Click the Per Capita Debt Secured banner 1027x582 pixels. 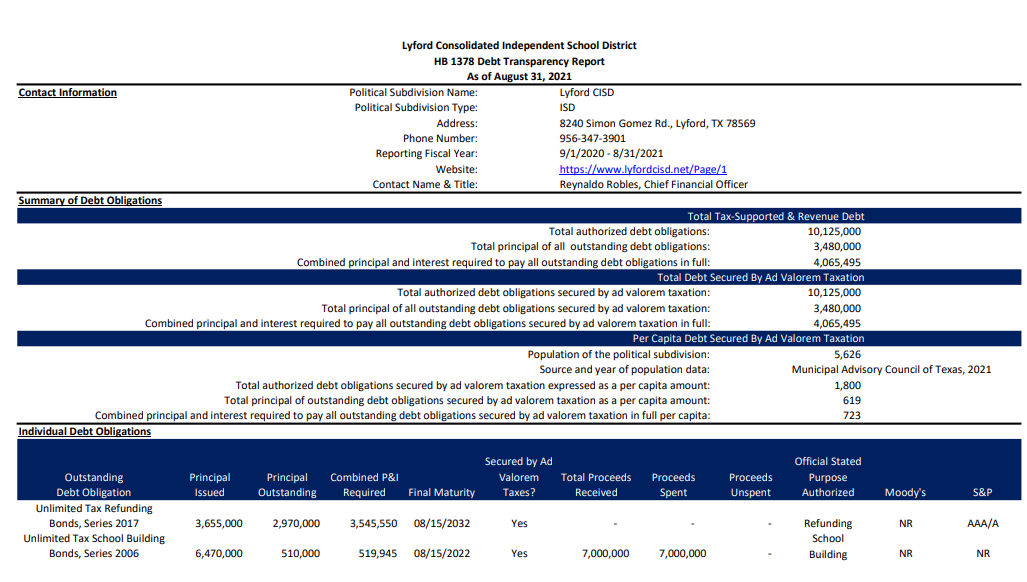click(748, 338)
